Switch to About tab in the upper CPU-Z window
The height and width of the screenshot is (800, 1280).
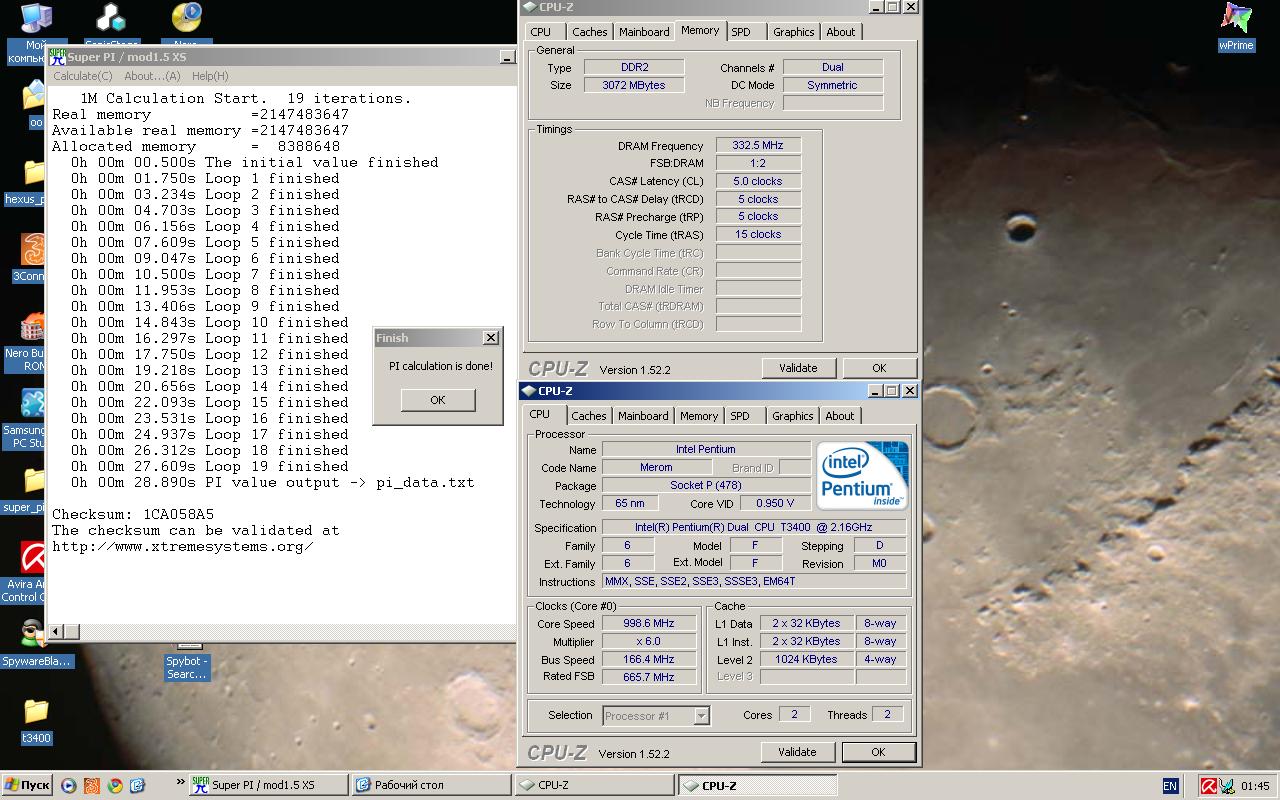pyautogui.click(x=841, y=32)
